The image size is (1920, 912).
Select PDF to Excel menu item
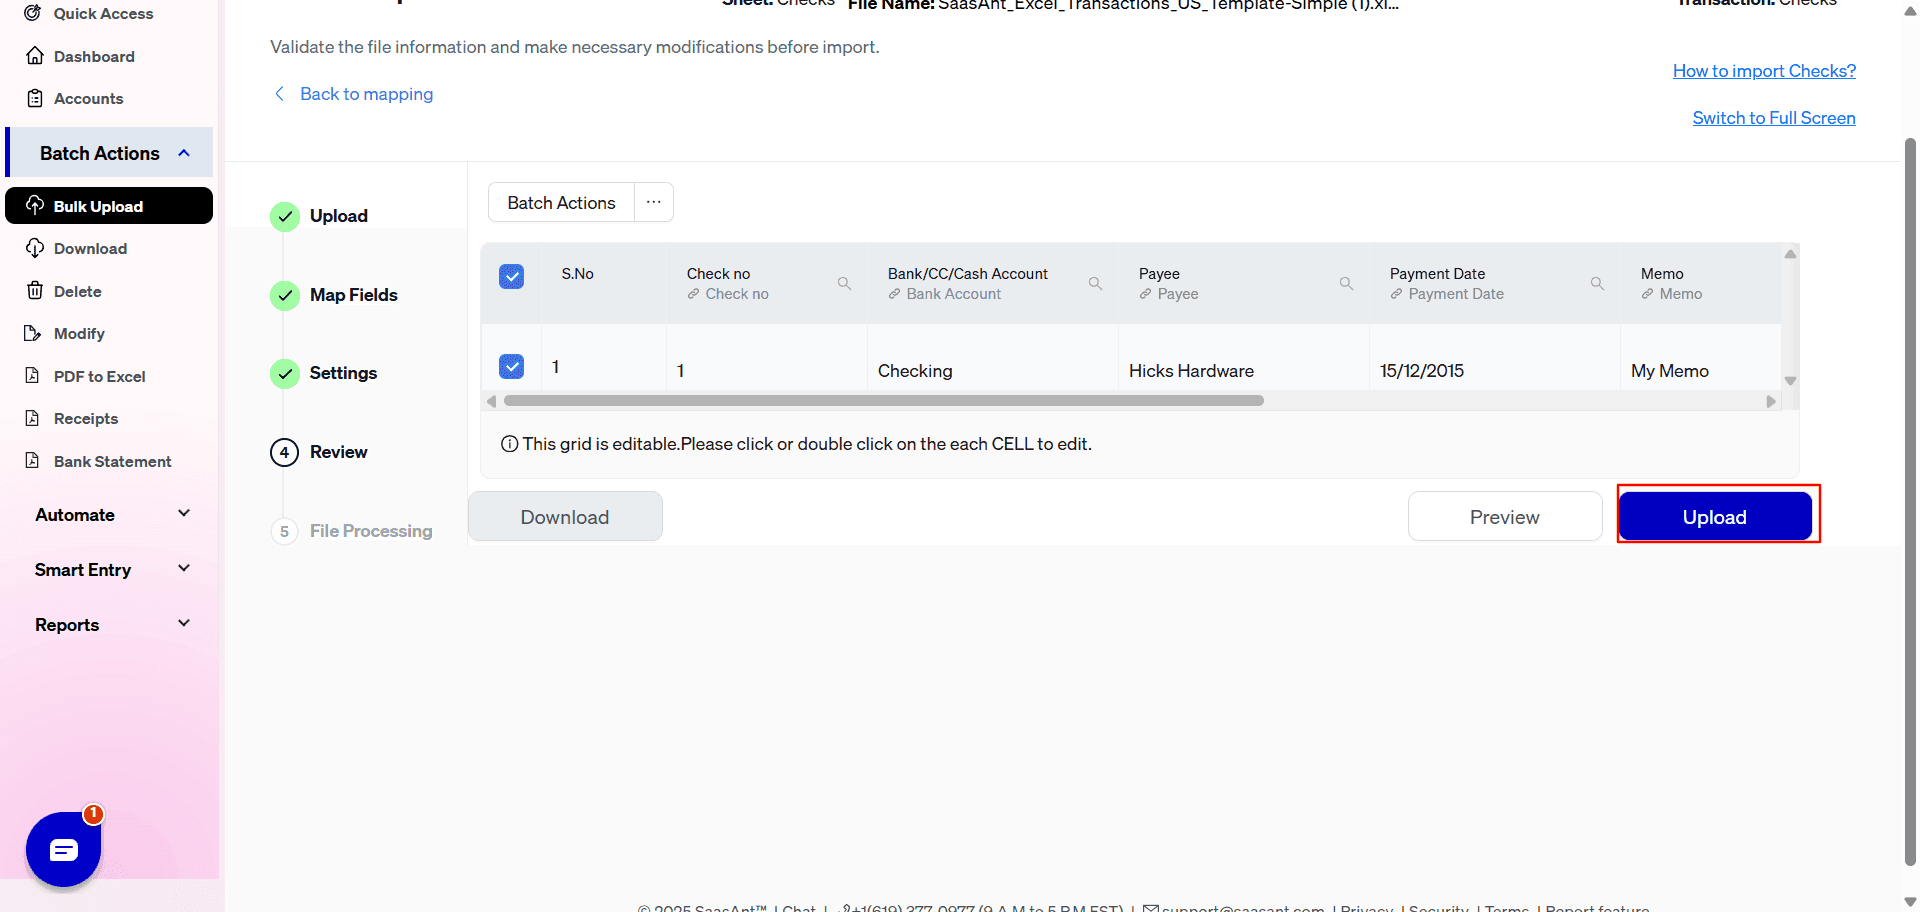coord(99,376)
